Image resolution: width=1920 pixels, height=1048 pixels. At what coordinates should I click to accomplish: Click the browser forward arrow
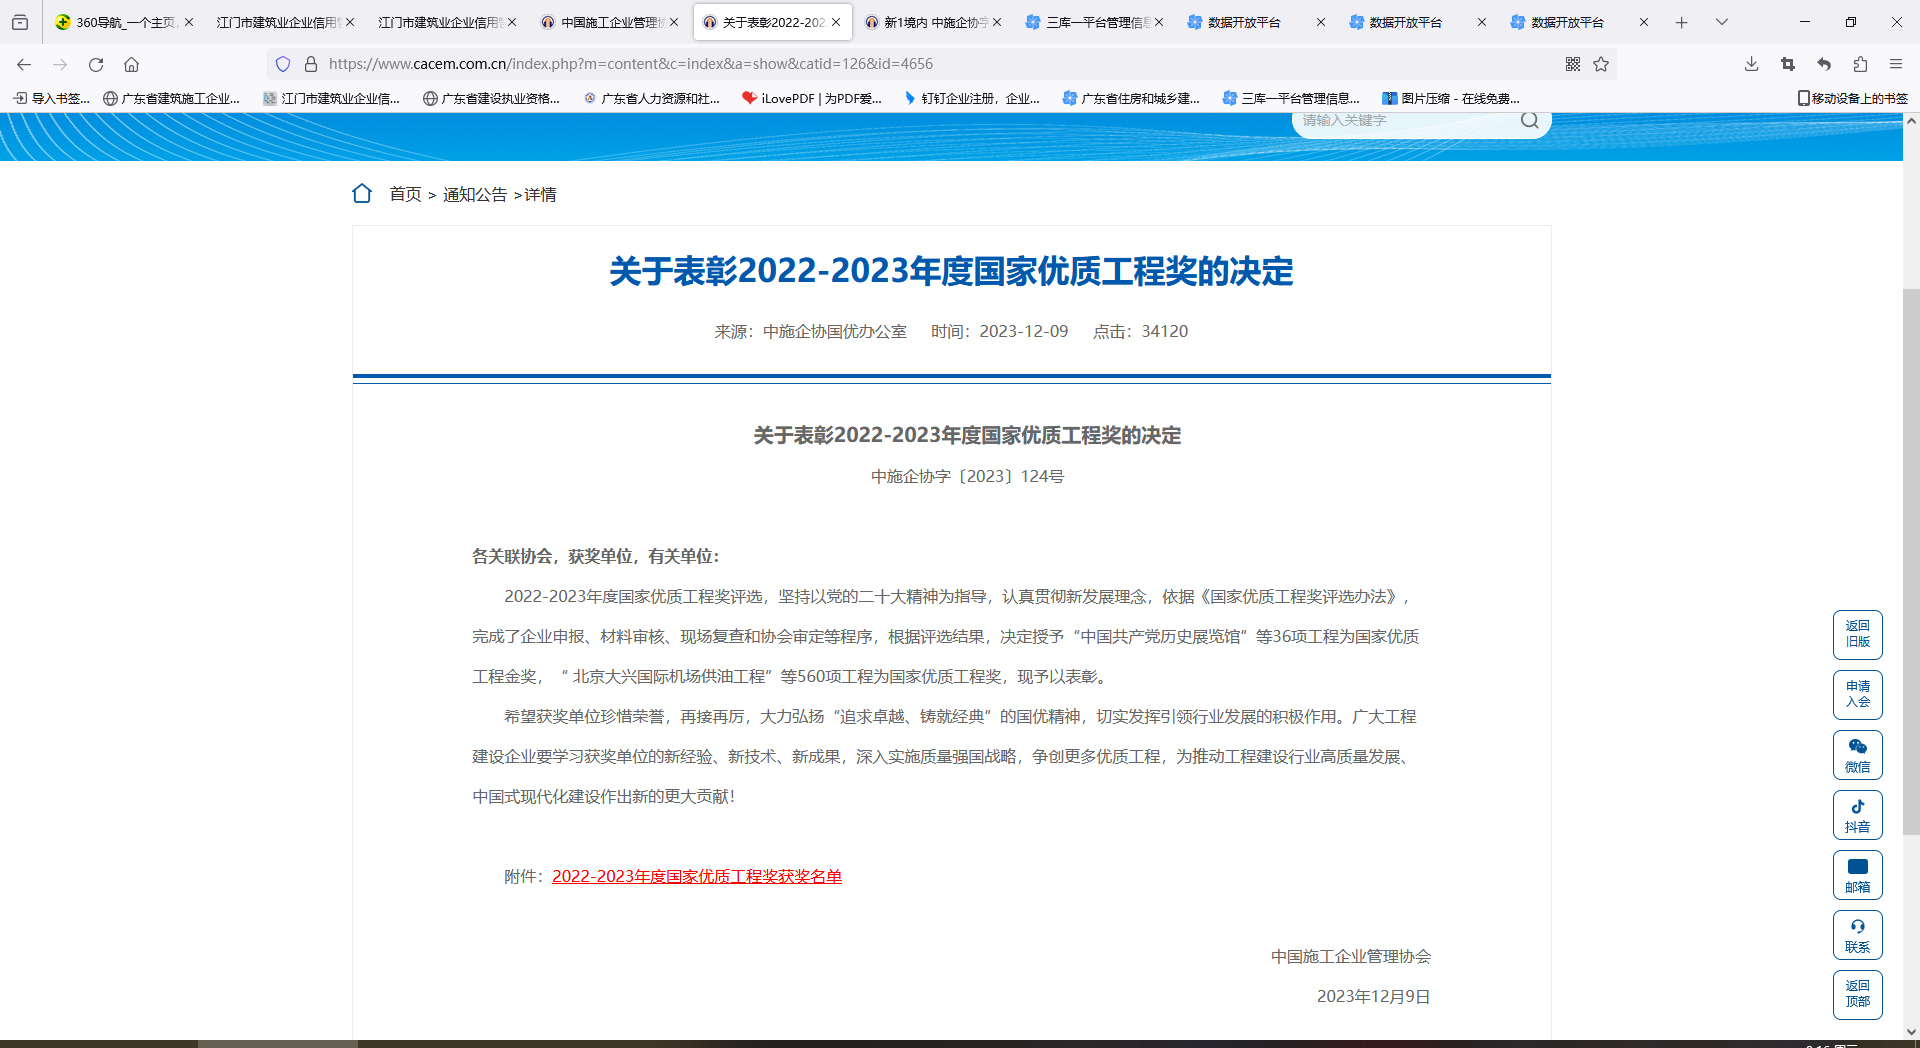pyautogui.click(x=60, y=64)
